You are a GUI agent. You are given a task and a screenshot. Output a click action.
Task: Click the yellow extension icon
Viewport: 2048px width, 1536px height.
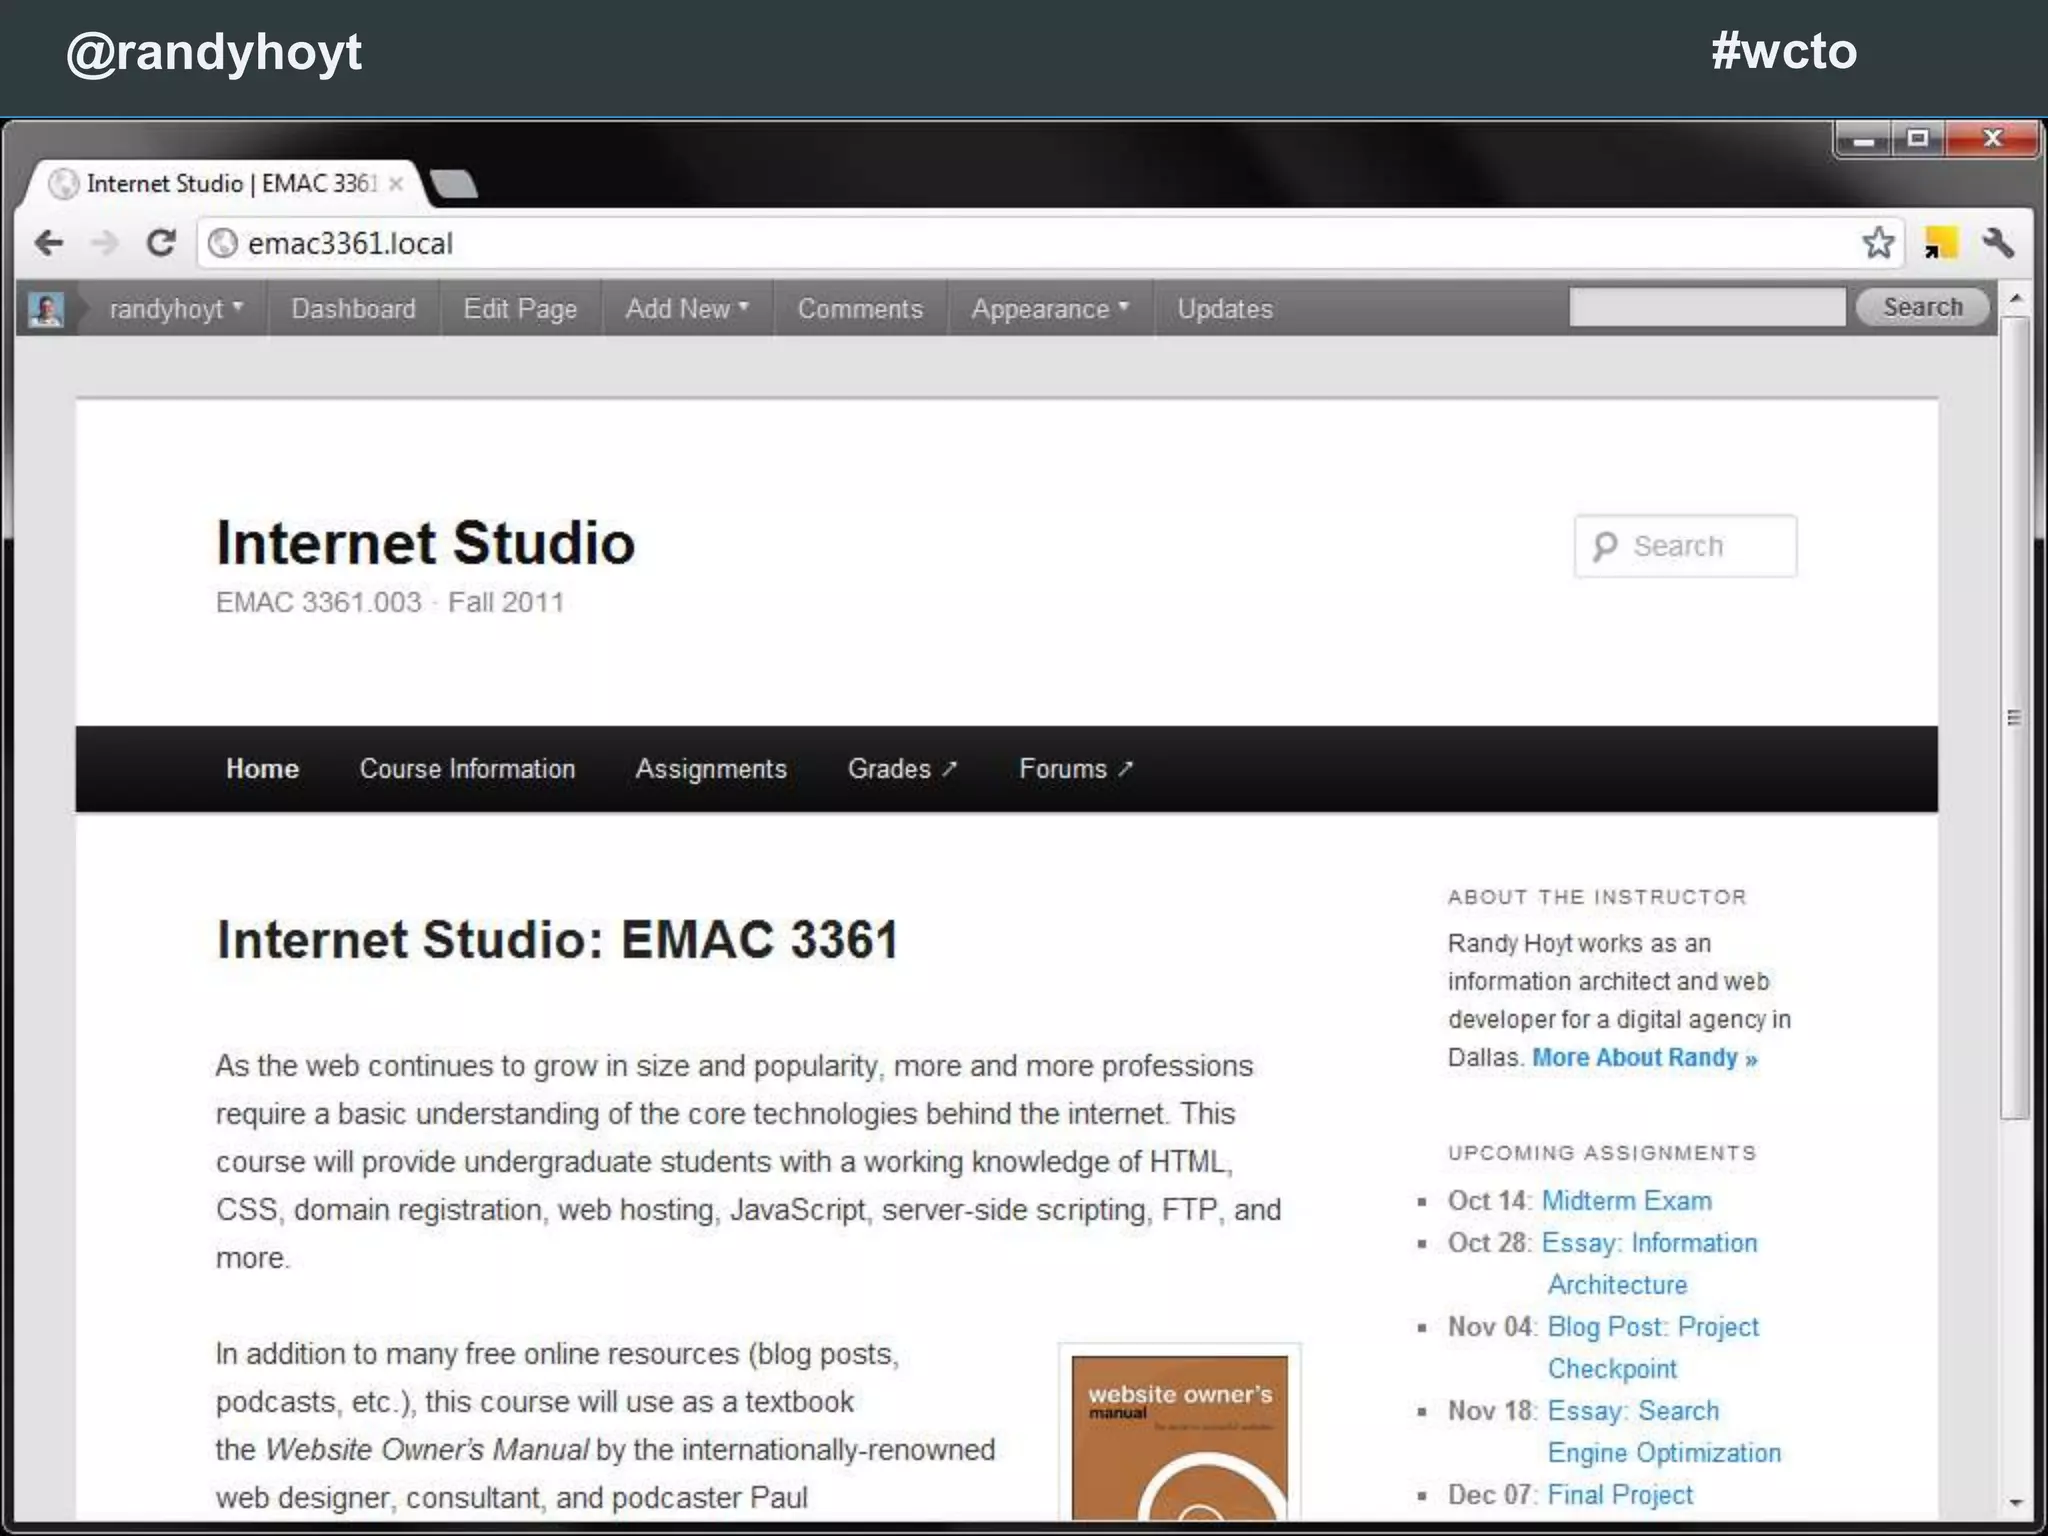tap(1940, 243)
